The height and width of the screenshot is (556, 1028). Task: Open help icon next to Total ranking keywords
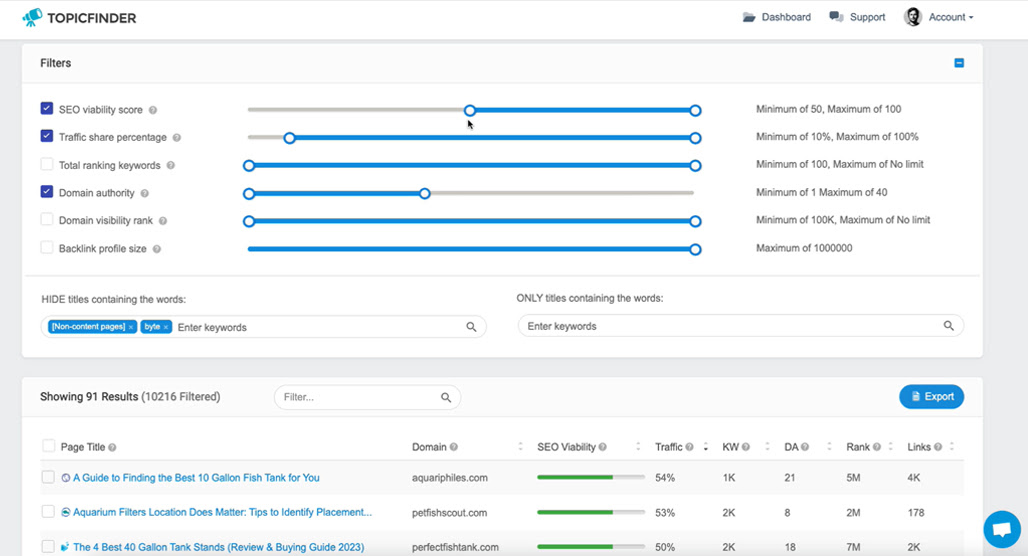tap(170, 165)
